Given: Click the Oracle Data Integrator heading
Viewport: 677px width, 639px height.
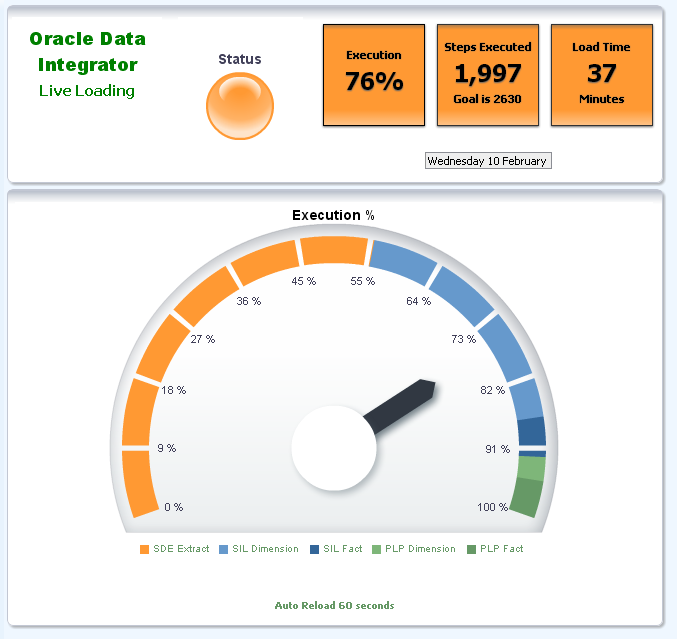Looking at the screenshot, I should (x=88, y=52).
